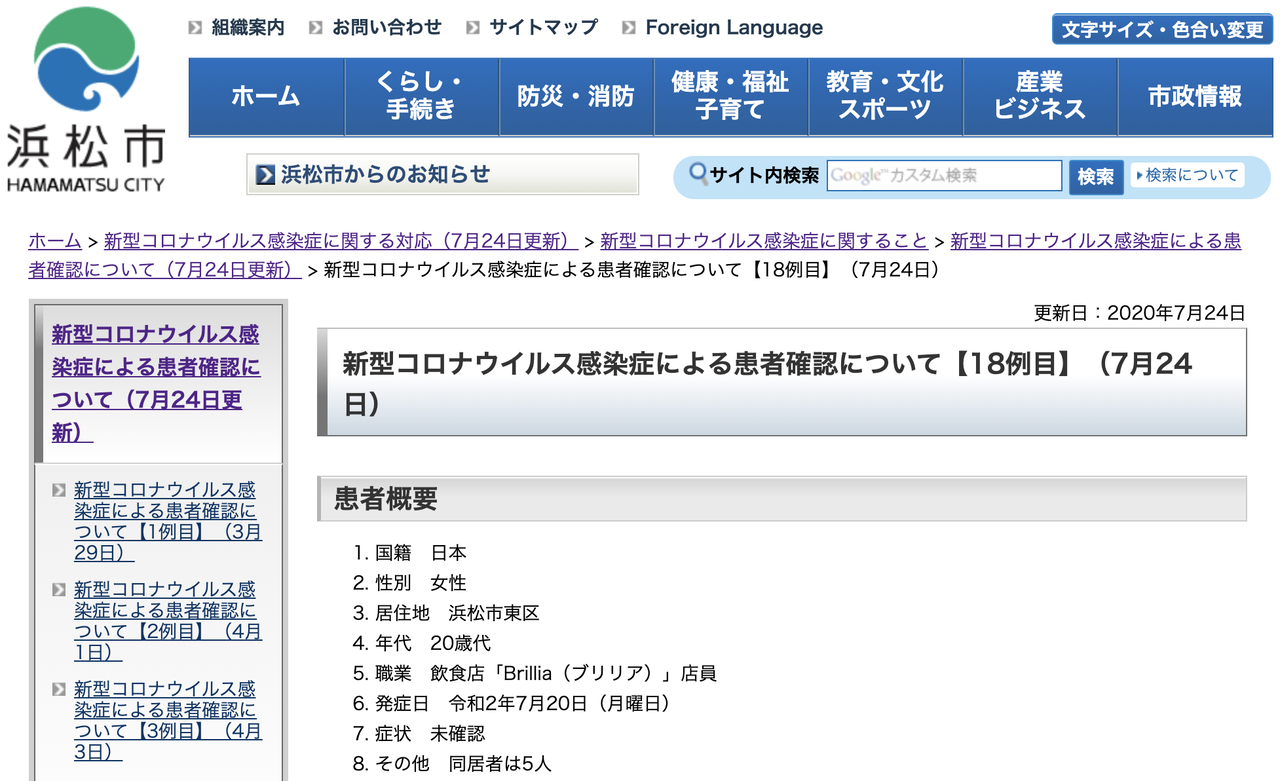Image resolution: width=1280 pixels, height=781 pixels.
Task: Open the 教育・文化 スポーツ navigation tab
Action: (x=885, y=97)
